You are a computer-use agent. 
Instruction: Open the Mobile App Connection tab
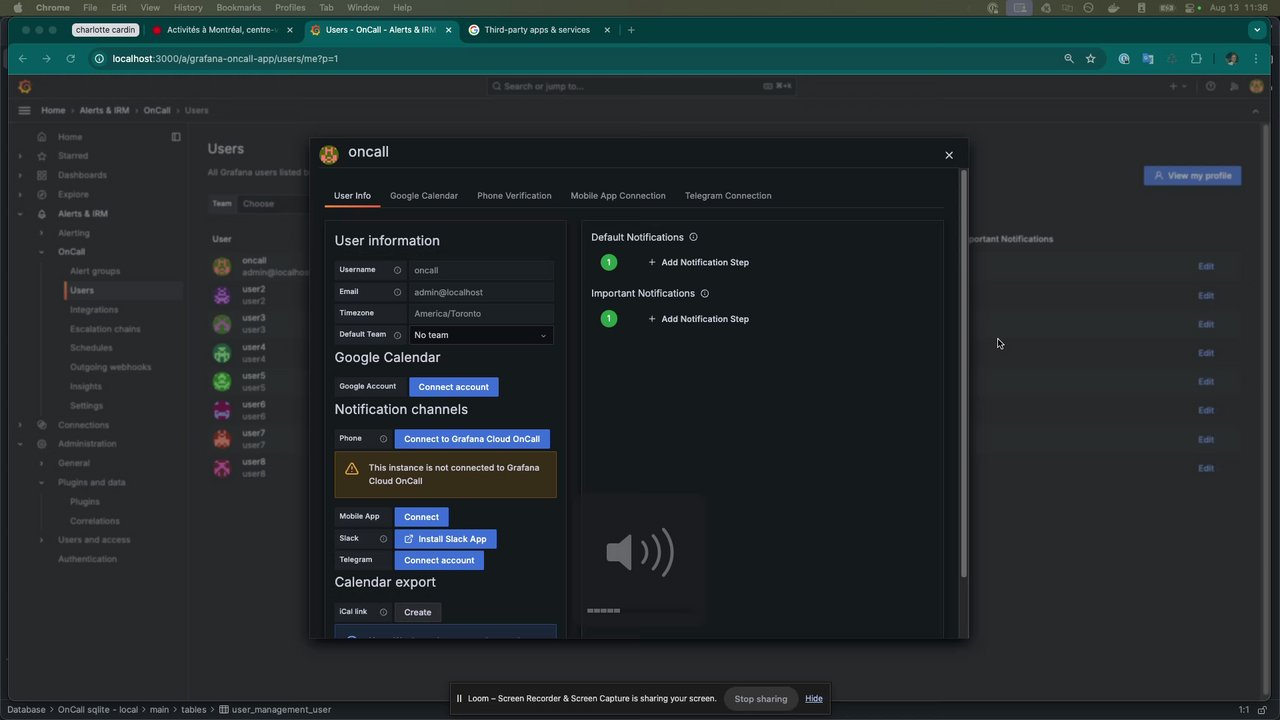pyautogui.click(x=618, y=196)
